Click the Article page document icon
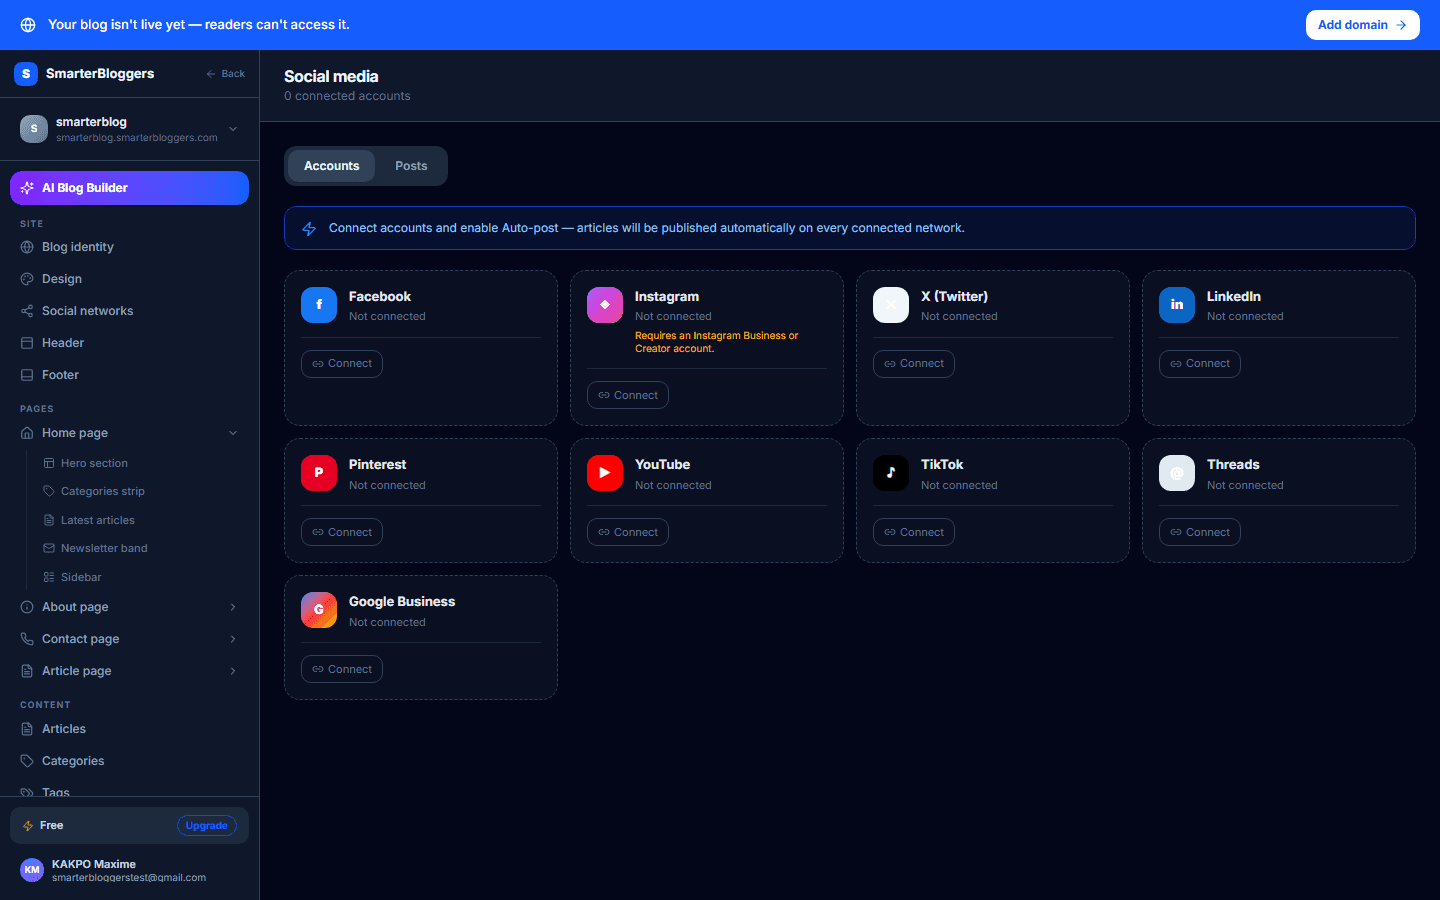The width and height of the screenshot is (1440, 900). tap(27, 671)
